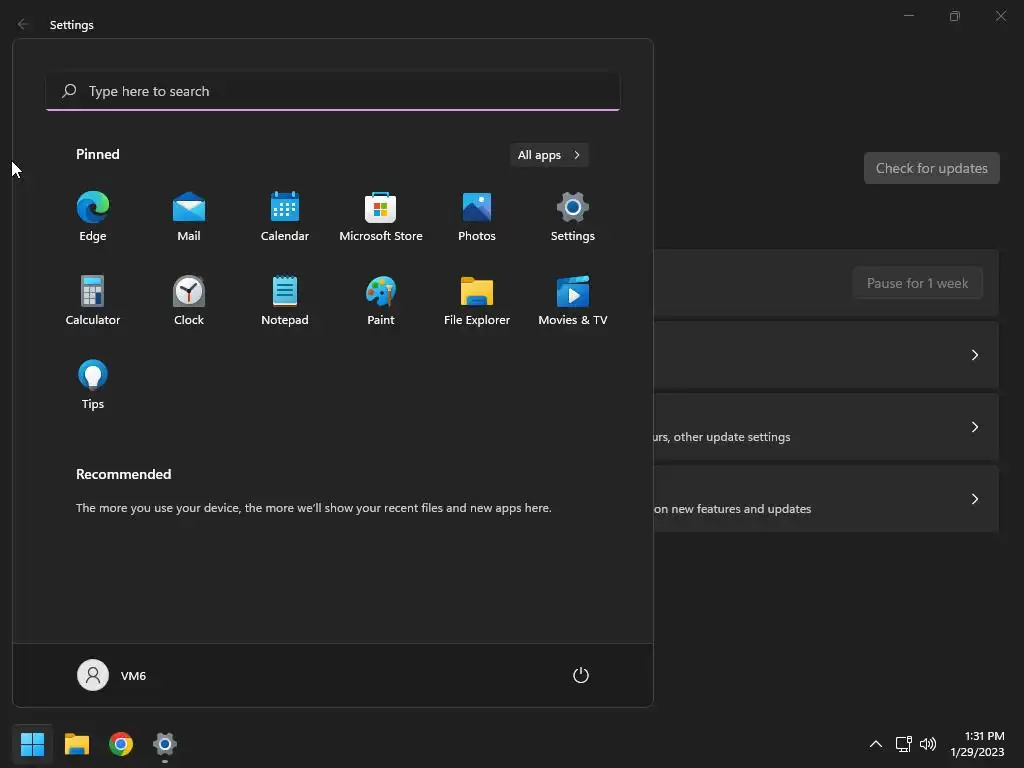
Task: Launch Google Chrome from the taskbar
Action: point(121,744)
